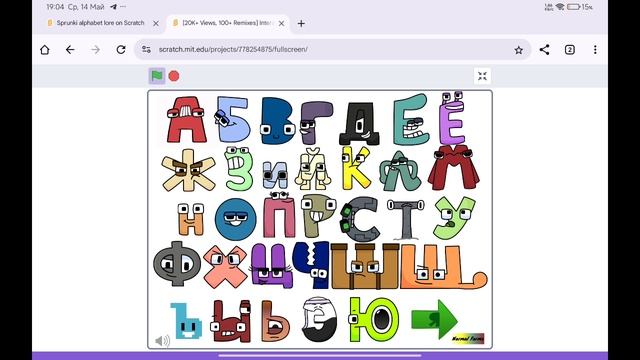This screenshot has width=640, height=360.
Task: Open site settings icon in address bar
Action: (146, 49)
